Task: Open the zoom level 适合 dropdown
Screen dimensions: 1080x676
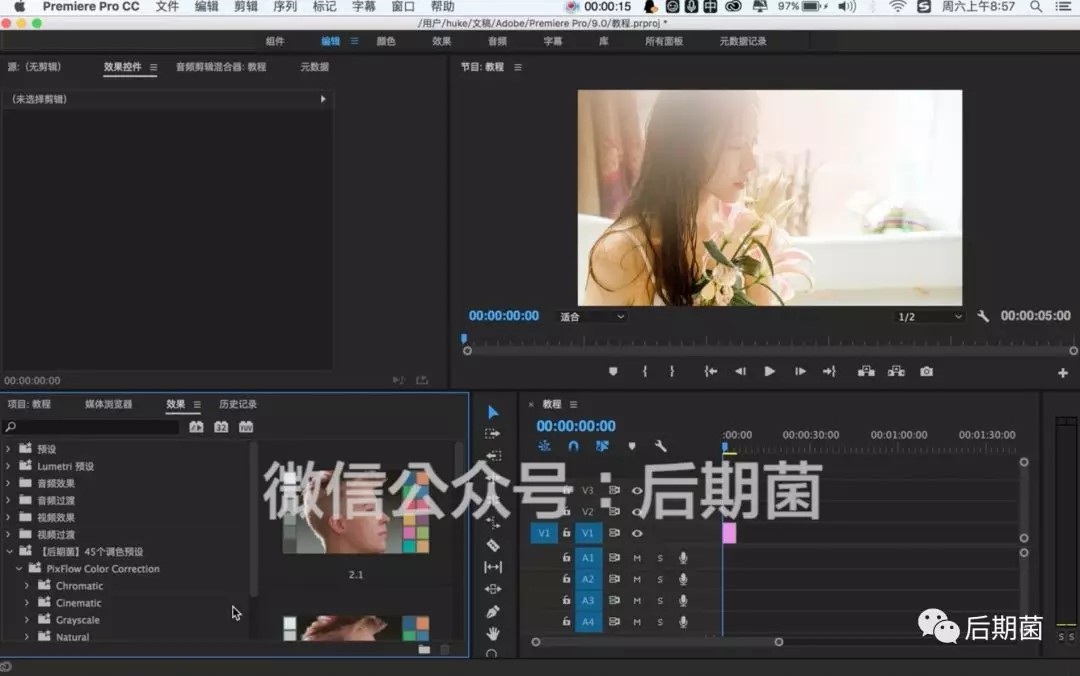Action: click(592, 317)
